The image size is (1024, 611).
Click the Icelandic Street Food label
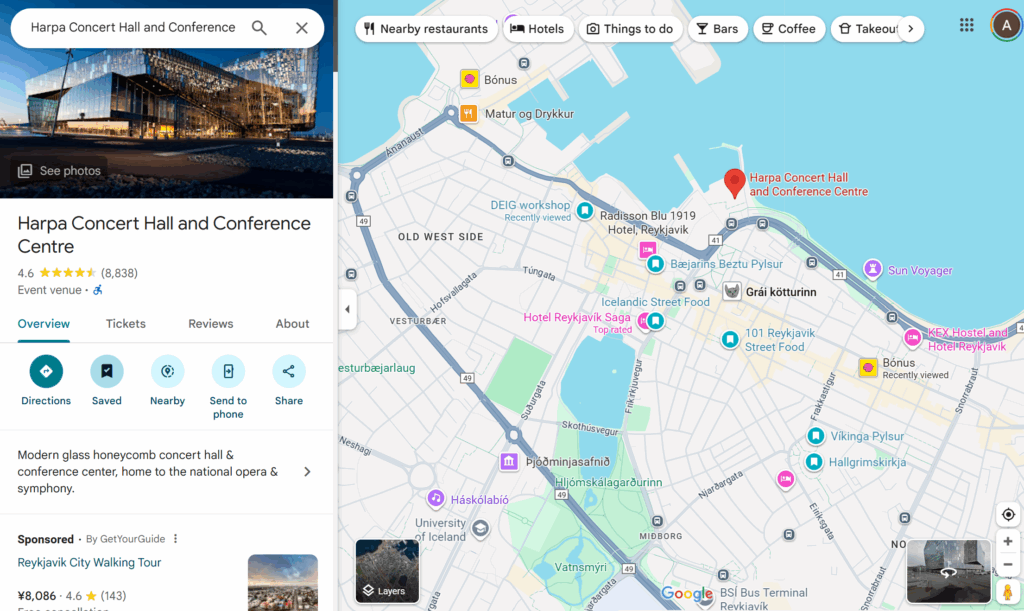point(655,302)
